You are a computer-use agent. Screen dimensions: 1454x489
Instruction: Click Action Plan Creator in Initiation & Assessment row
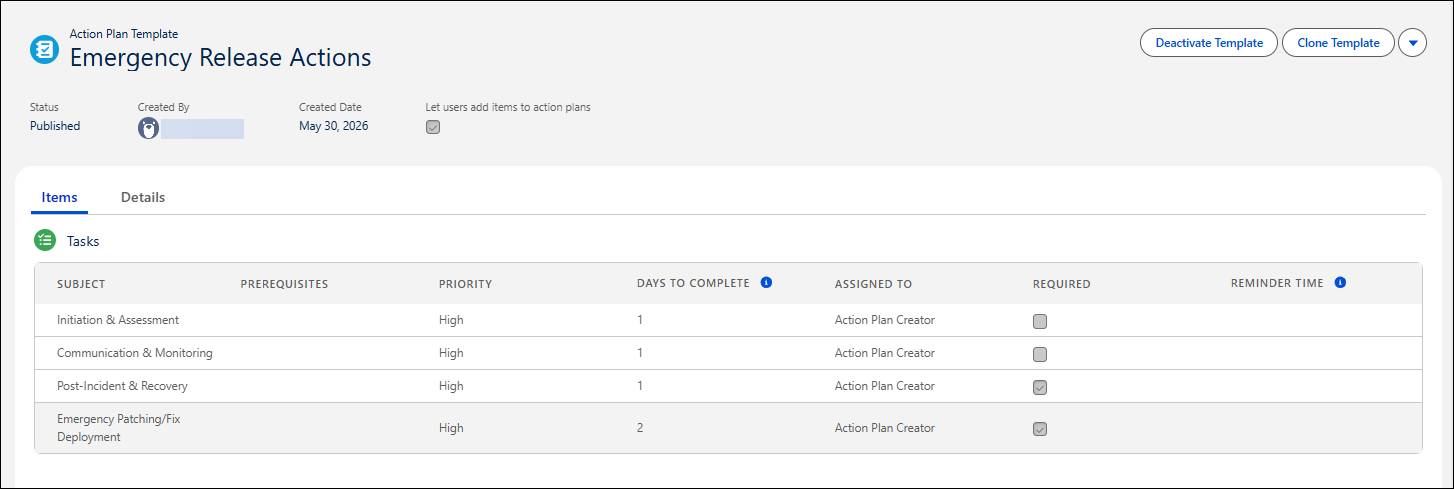885,320
